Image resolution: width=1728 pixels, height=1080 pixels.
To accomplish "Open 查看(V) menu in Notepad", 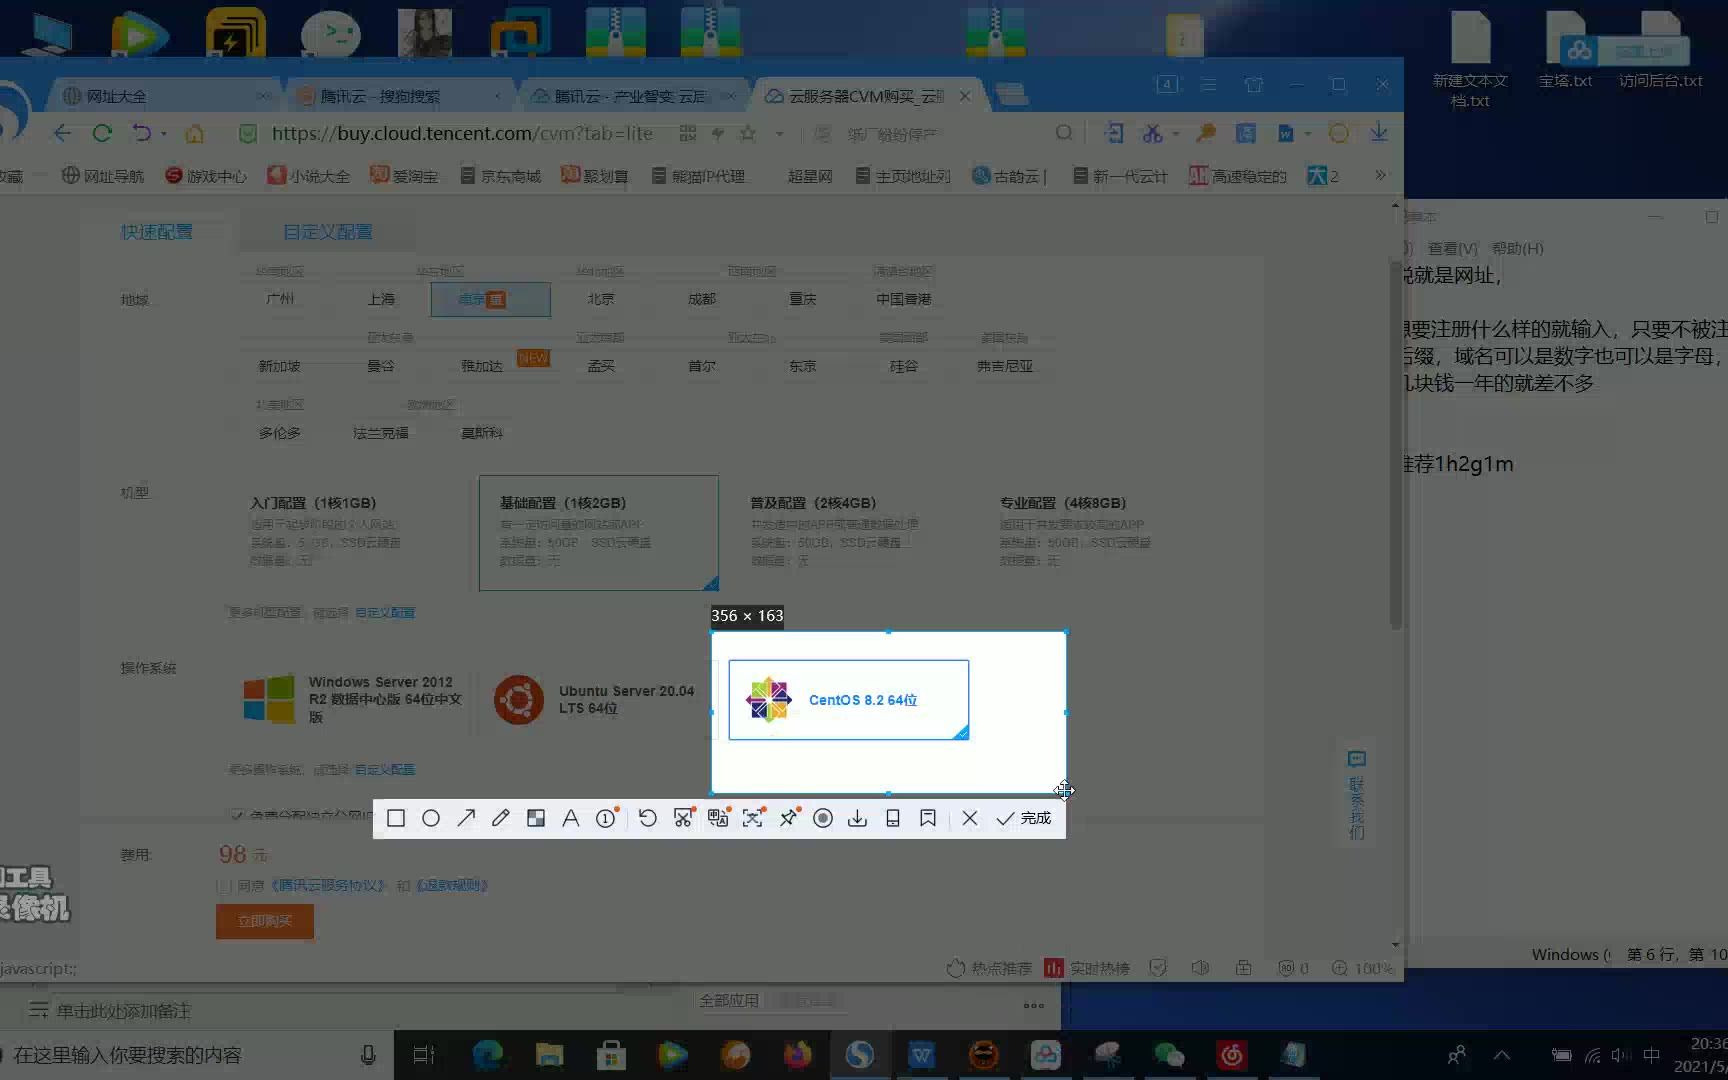I will click(1452, 248).
